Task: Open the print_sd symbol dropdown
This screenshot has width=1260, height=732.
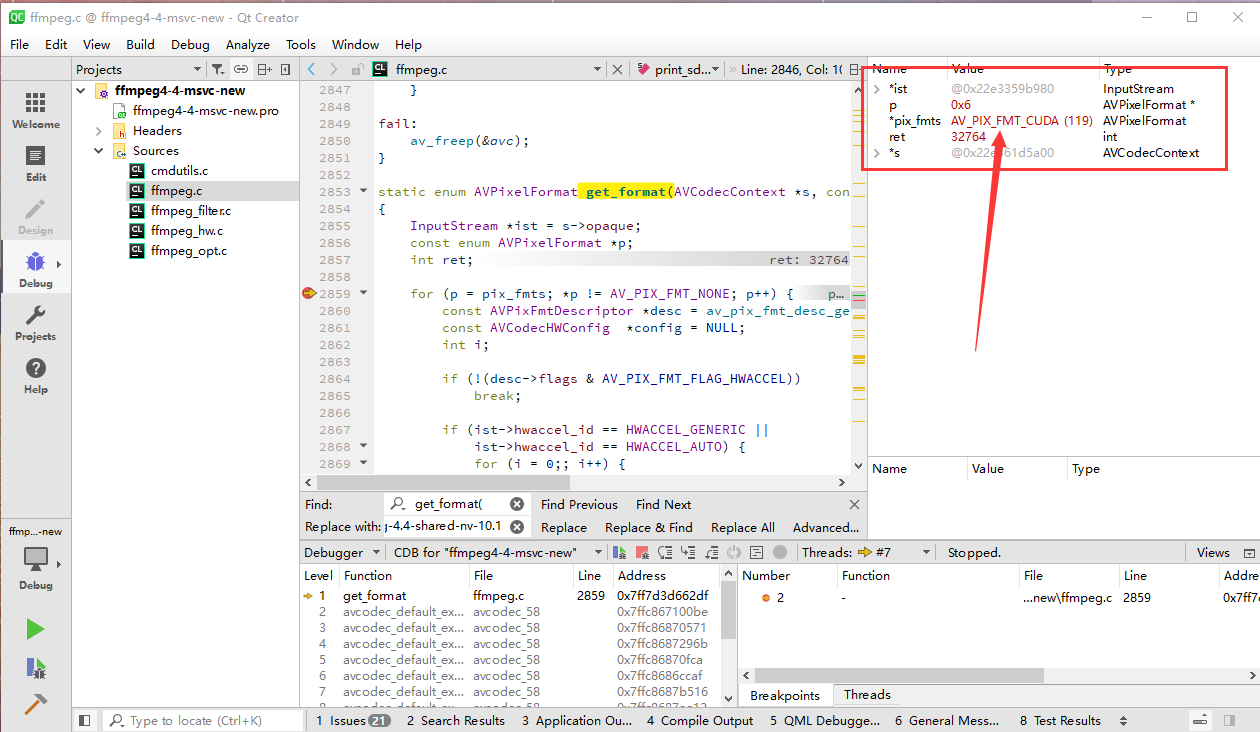Action: point(677,69)
